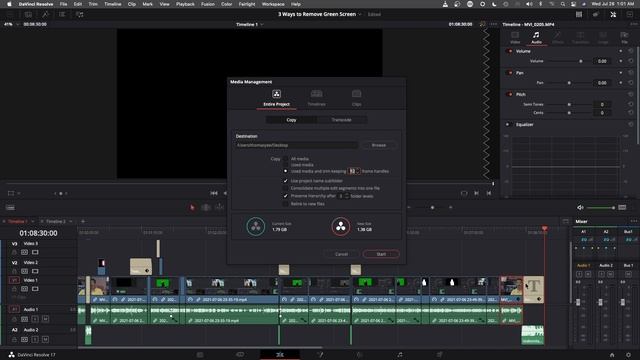640x360 pixels.
Task: Toggle the Pitch section enable switch
Action: click(509, 94)
